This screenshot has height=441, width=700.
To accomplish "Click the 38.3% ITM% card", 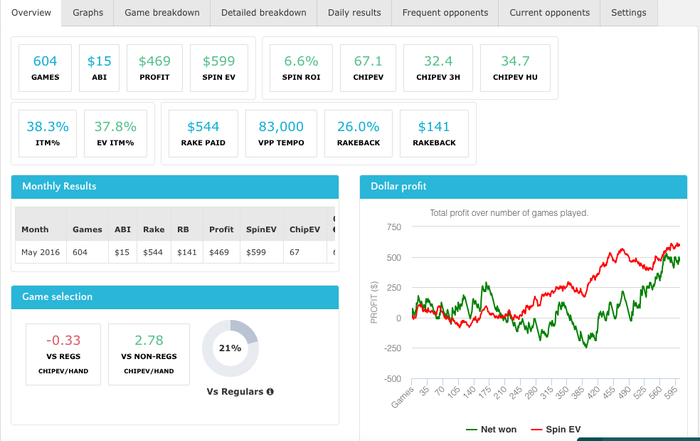I will [47, 133].
